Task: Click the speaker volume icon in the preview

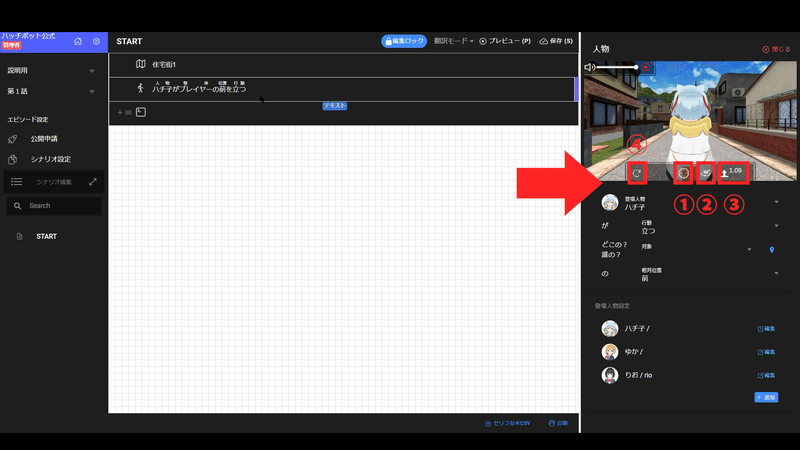Action: coord(590,67)
